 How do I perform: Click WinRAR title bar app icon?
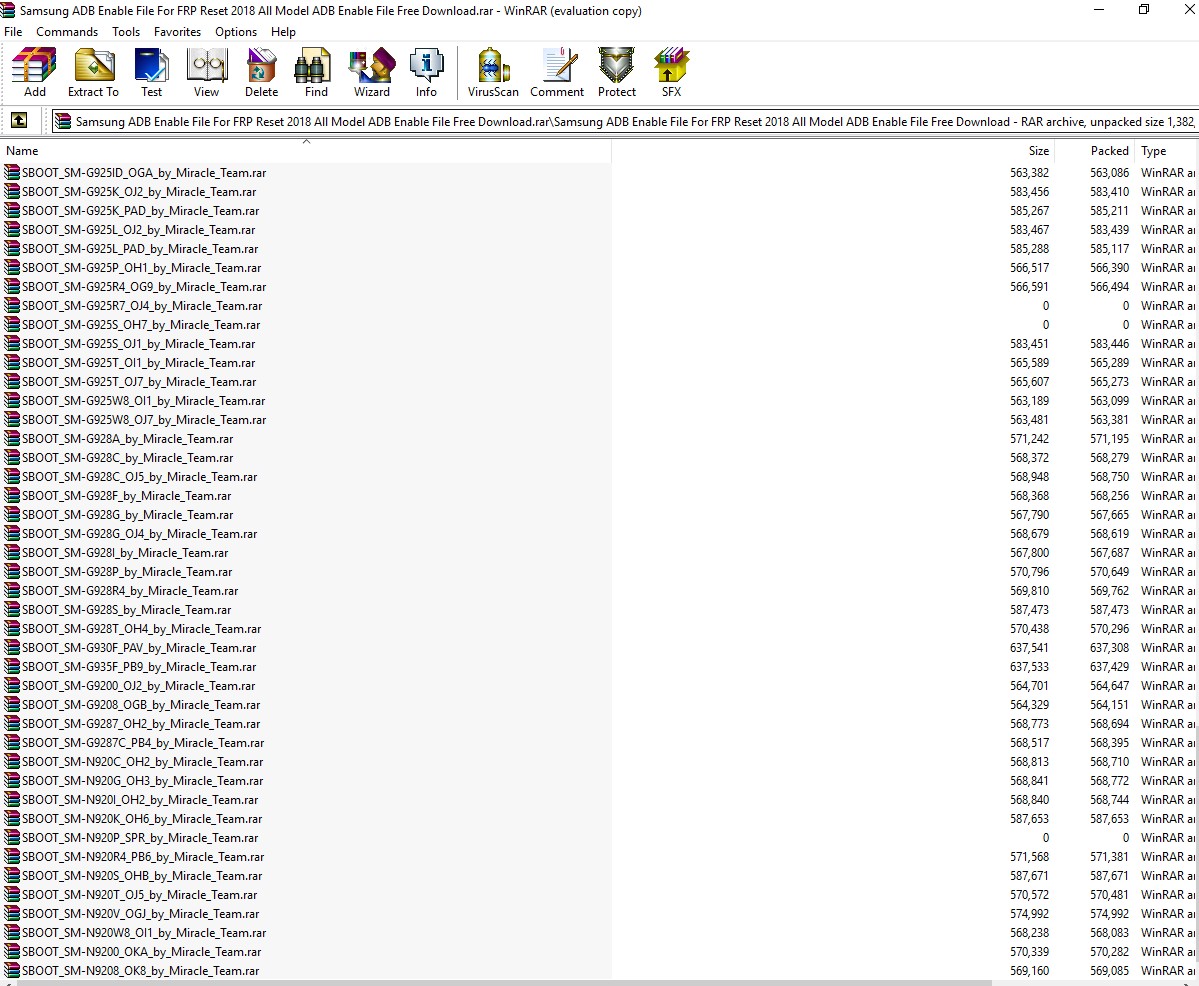click(8, 11)
